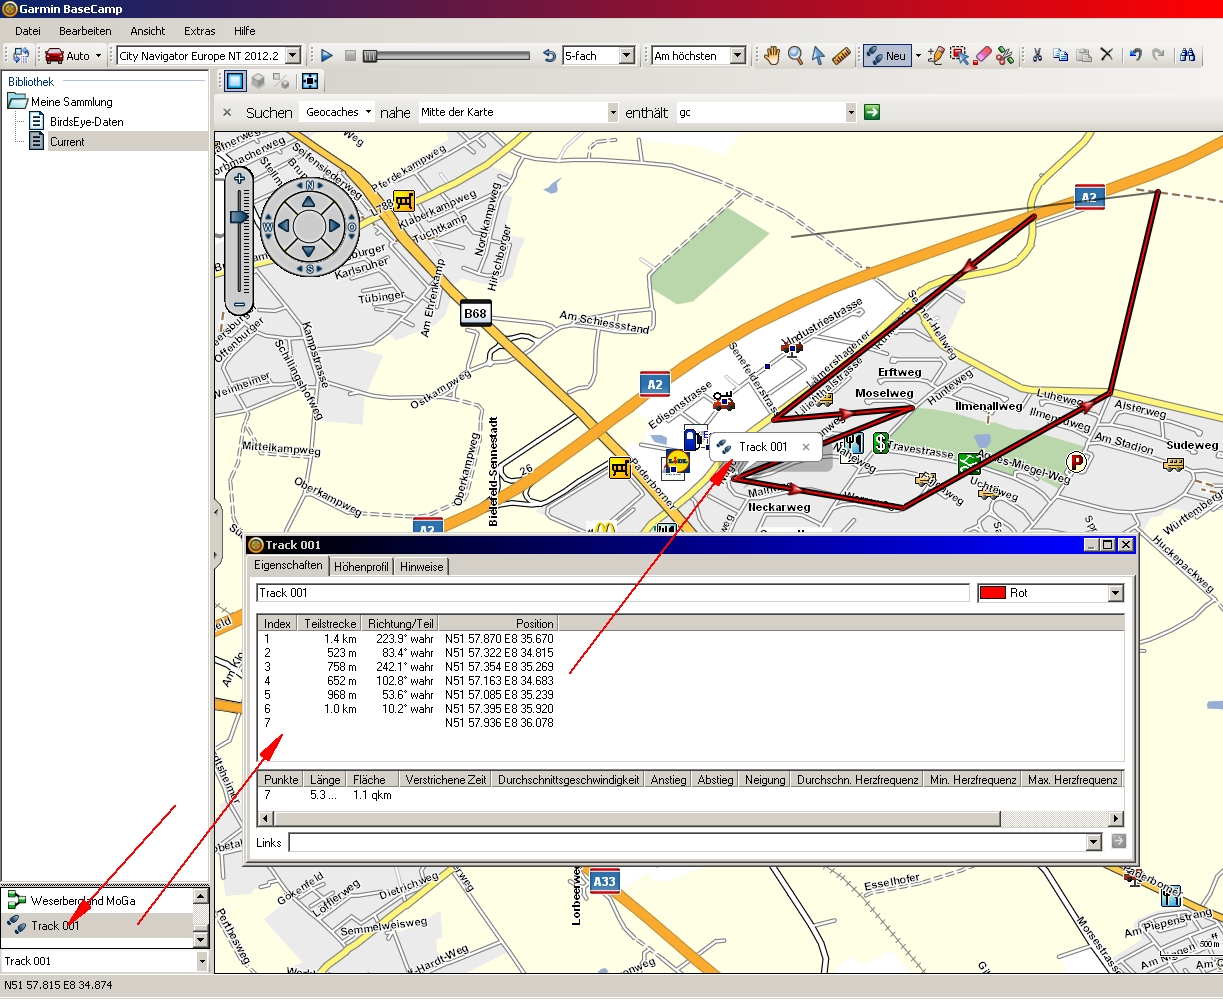Close the Track 001 map tooltip

(806, 447)
